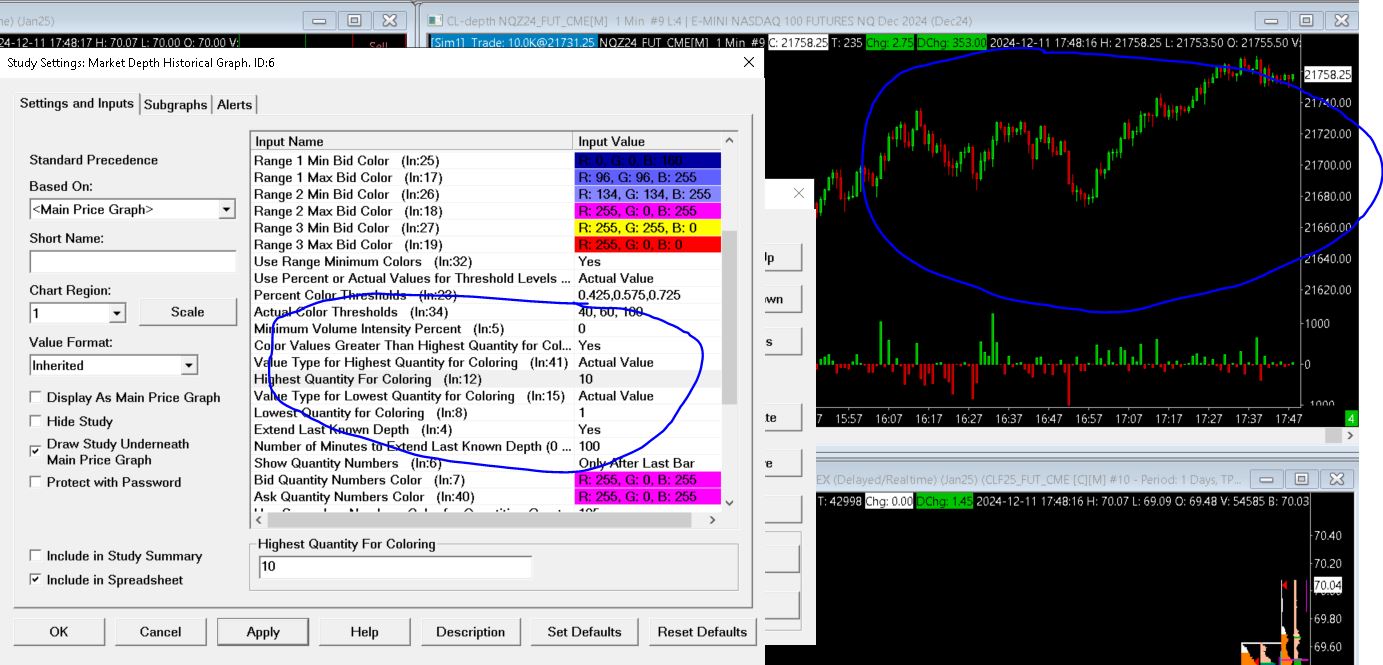Screen dimensions: 1383x665
Task: Pick Range 3 Min Bid Color yellow swatch
Action: pos(648,228)
